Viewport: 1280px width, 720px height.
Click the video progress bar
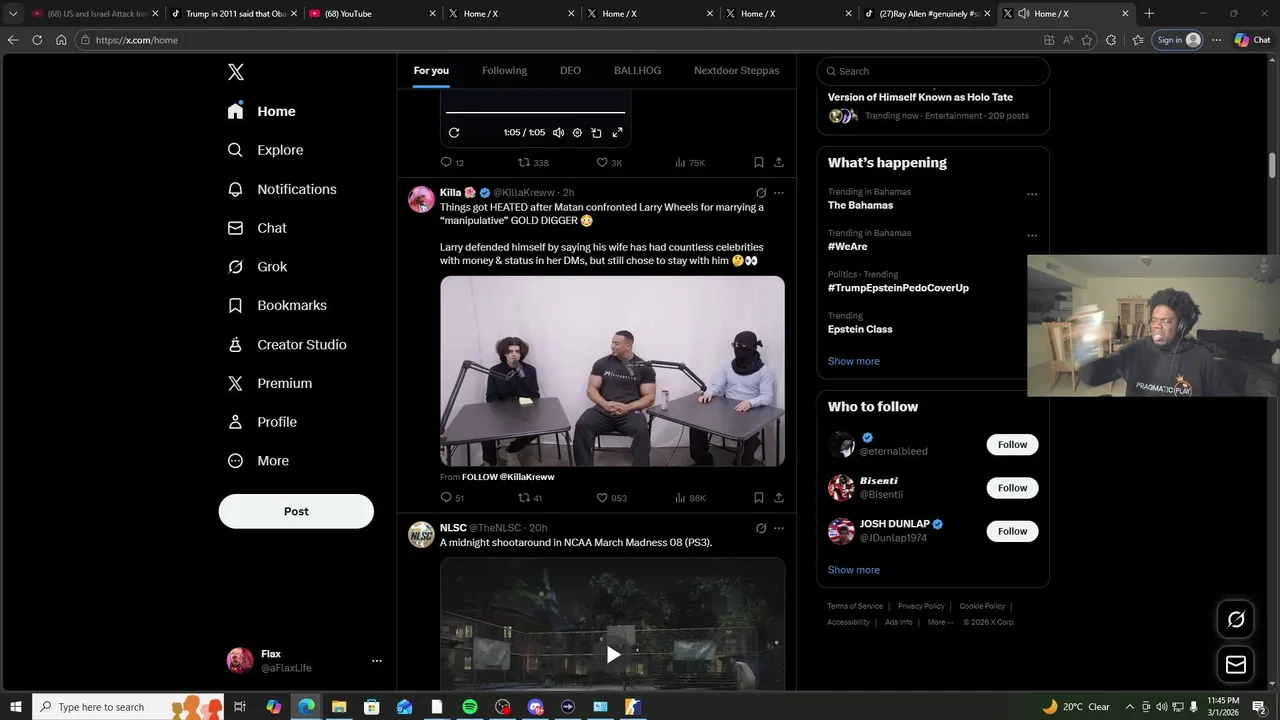535,113
